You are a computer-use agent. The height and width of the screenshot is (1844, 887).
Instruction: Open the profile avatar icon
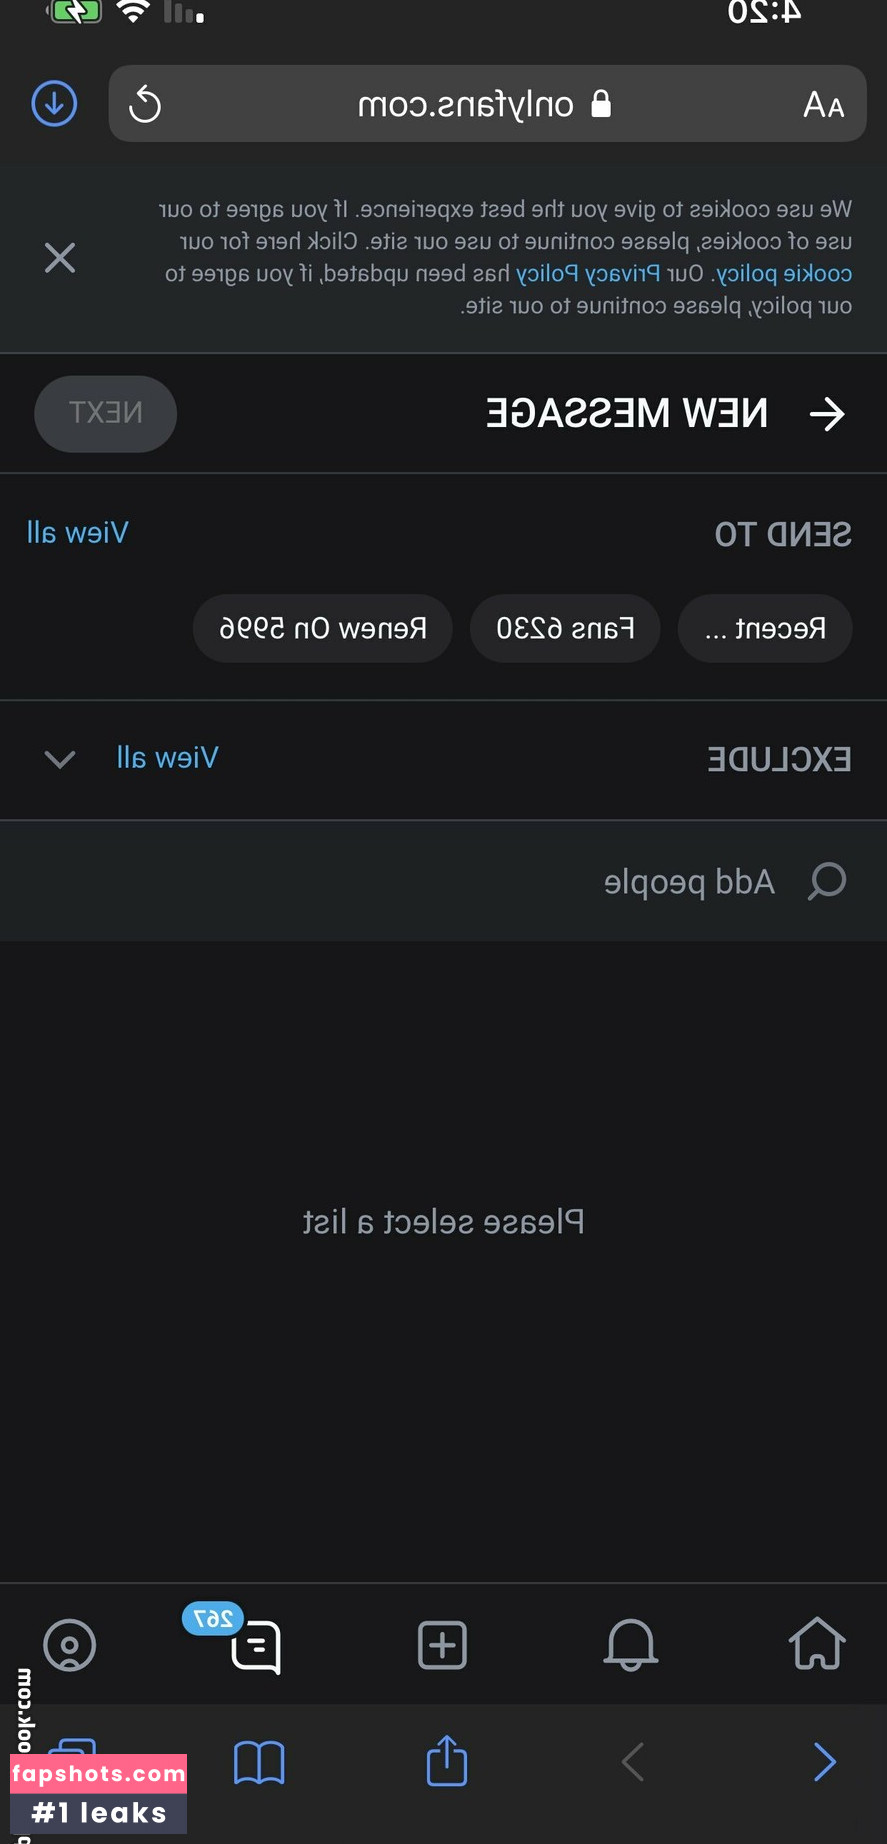[70, 1645]
